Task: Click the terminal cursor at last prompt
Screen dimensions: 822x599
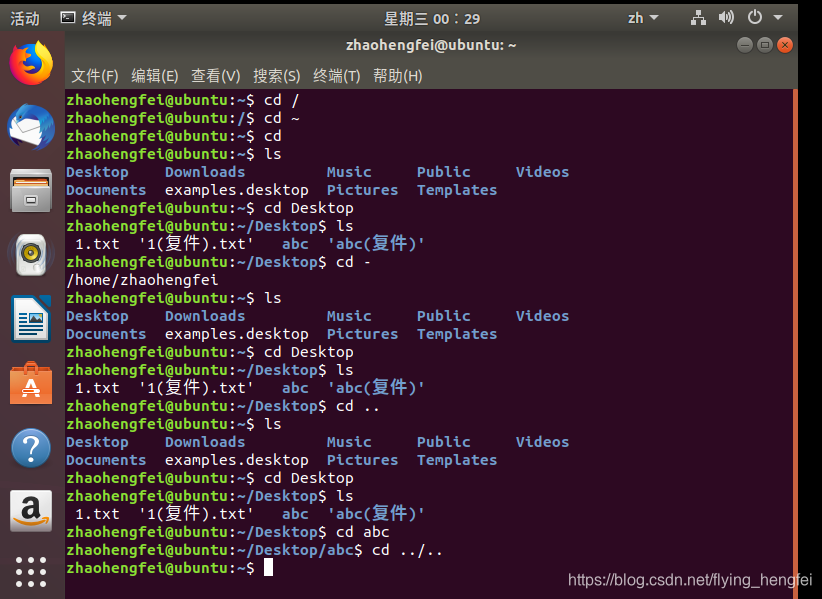Action: 268,568
